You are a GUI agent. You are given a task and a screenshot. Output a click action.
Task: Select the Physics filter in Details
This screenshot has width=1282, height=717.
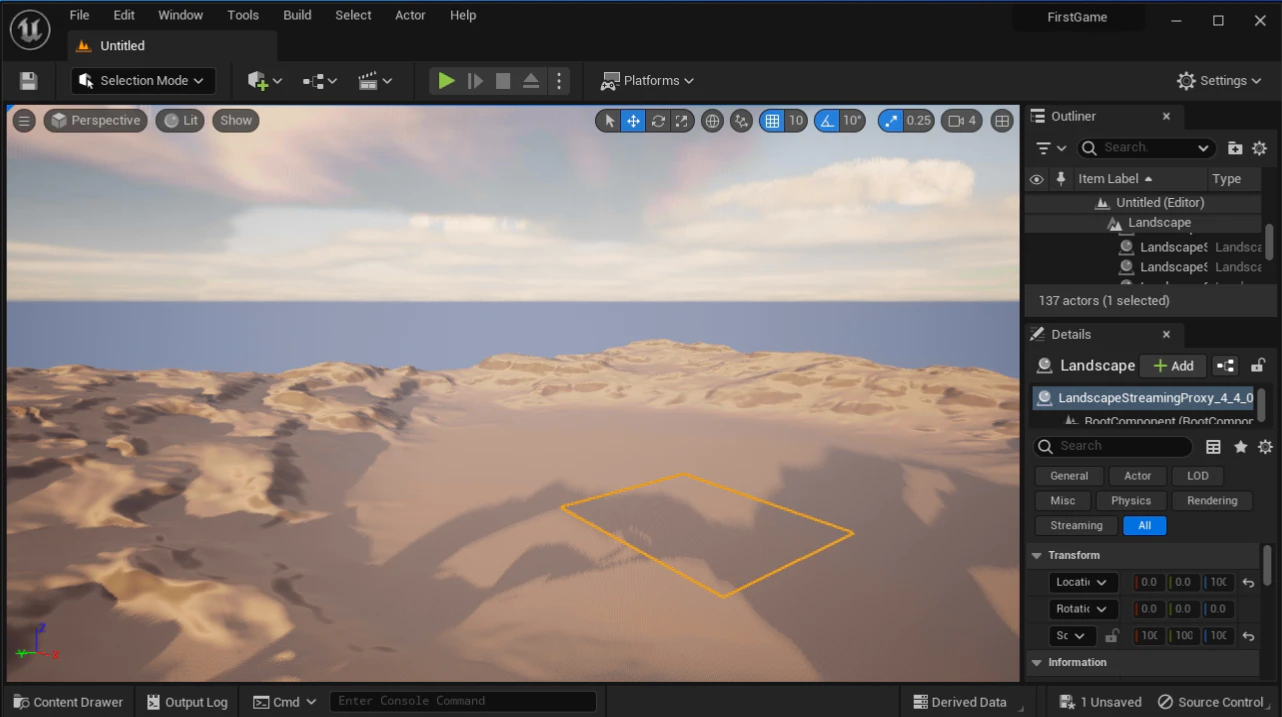(1131, 501)
